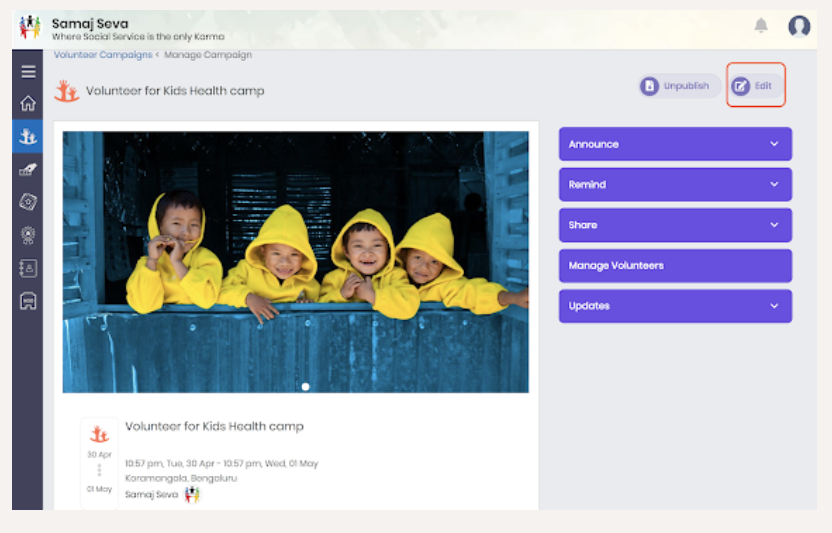Image resolution: width=832 pixels, height=533 pixels.
Task: Expand the Announce section
Action: click(x=675, y=144)
